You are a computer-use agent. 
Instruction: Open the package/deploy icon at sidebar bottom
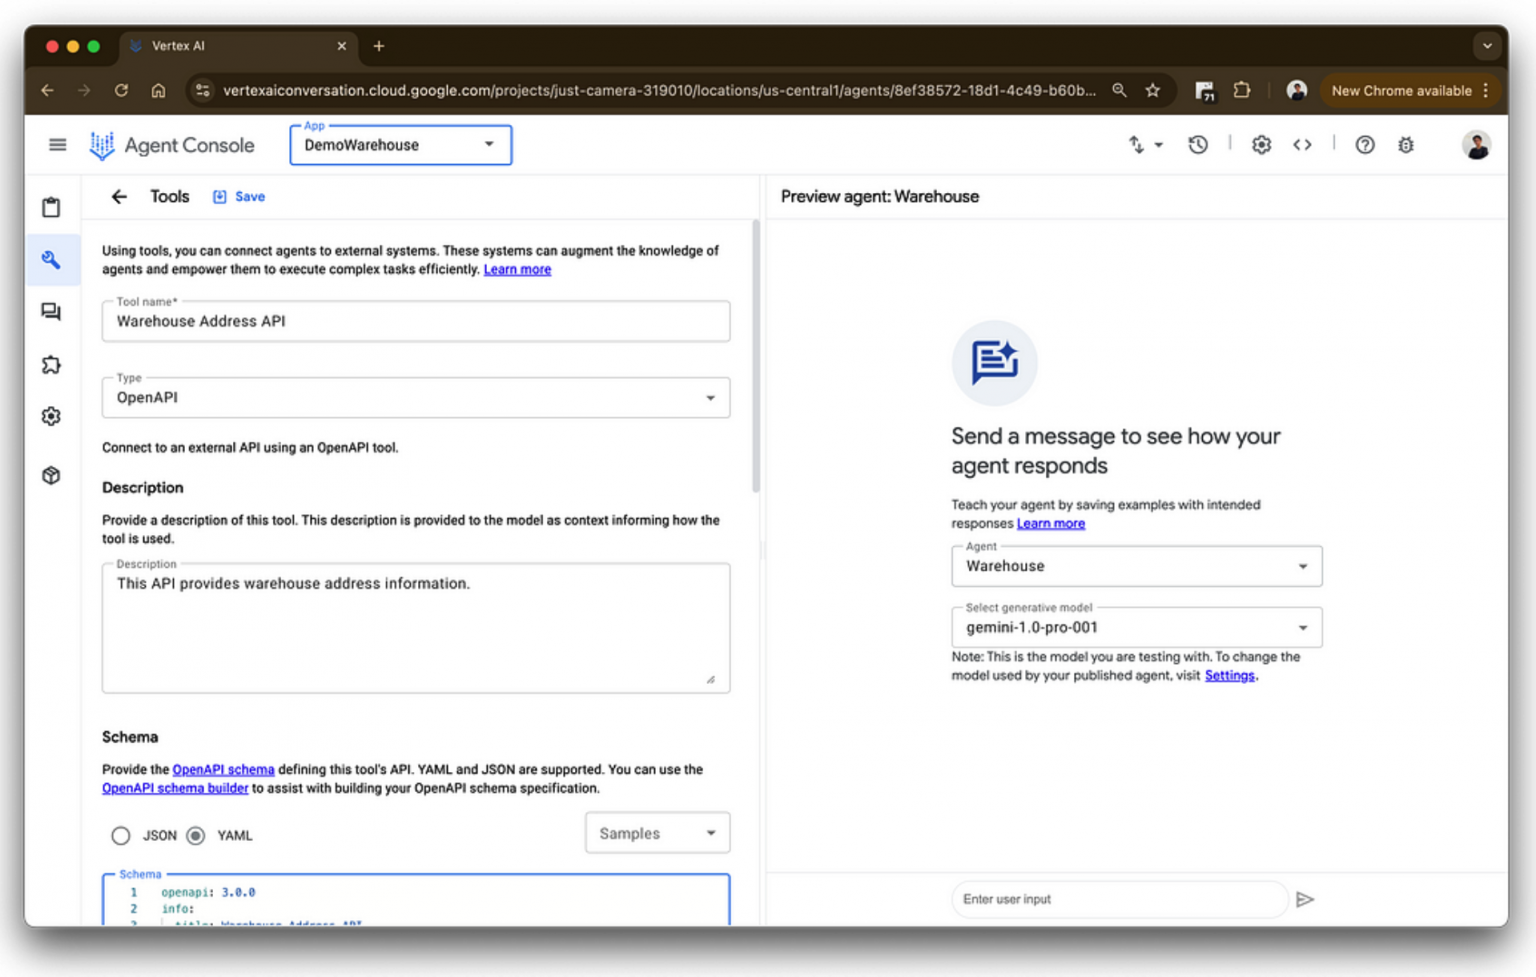click(x=51, y=475)
